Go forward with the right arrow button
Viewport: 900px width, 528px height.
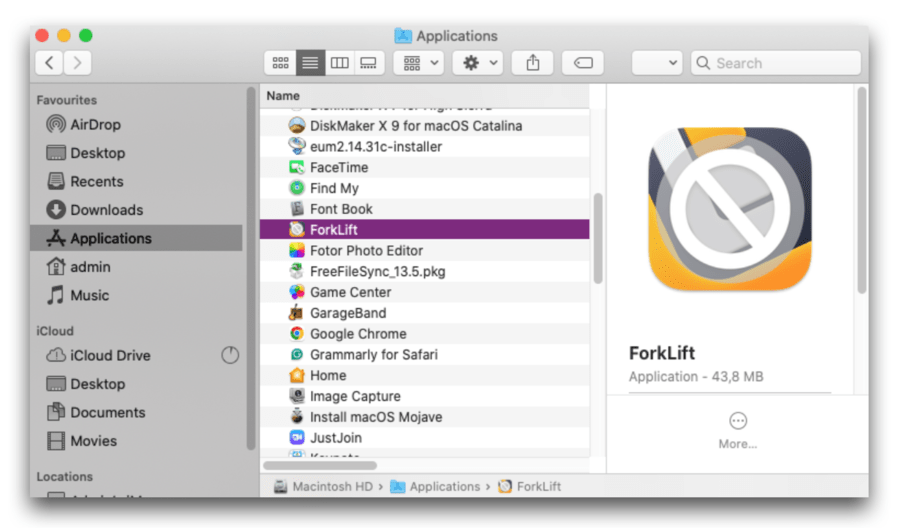tap(77, 63)
